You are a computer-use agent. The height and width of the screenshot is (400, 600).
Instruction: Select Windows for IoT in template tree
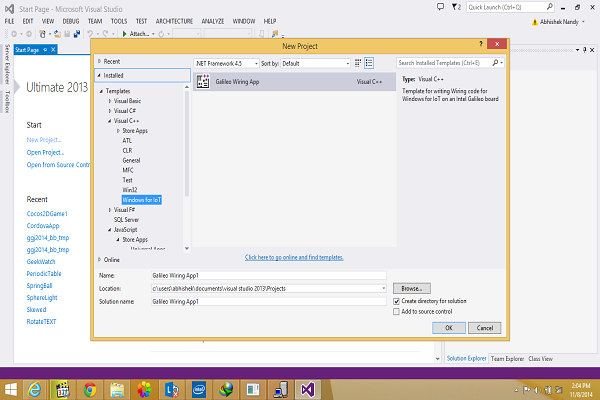[142, 200]
